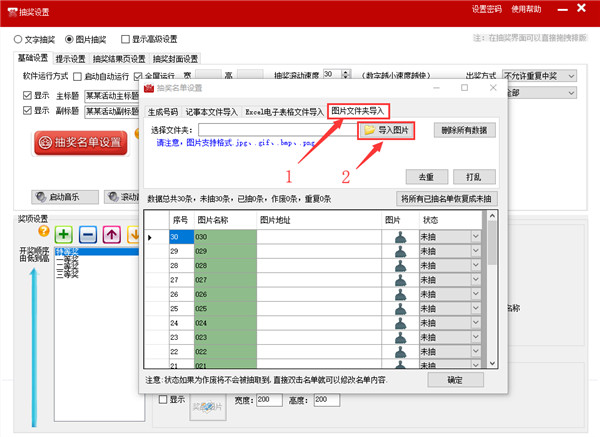
Task: Click the person image icon in row 027
Action: click(x=400, y=281)
